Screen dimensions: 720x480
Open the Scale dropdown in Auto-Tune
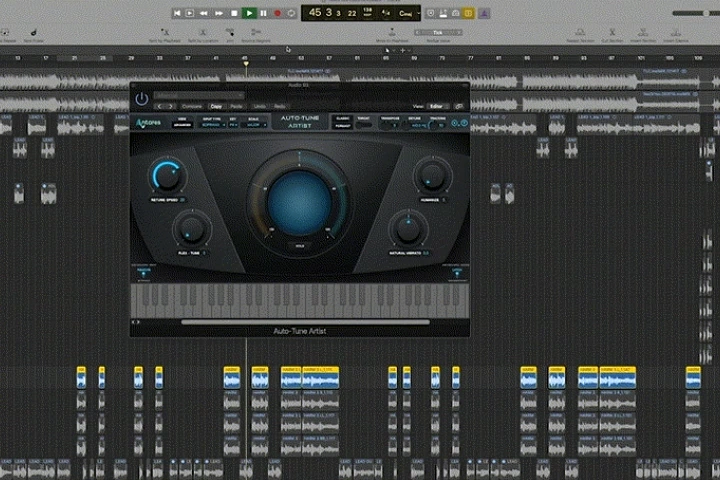pos(254,125)
